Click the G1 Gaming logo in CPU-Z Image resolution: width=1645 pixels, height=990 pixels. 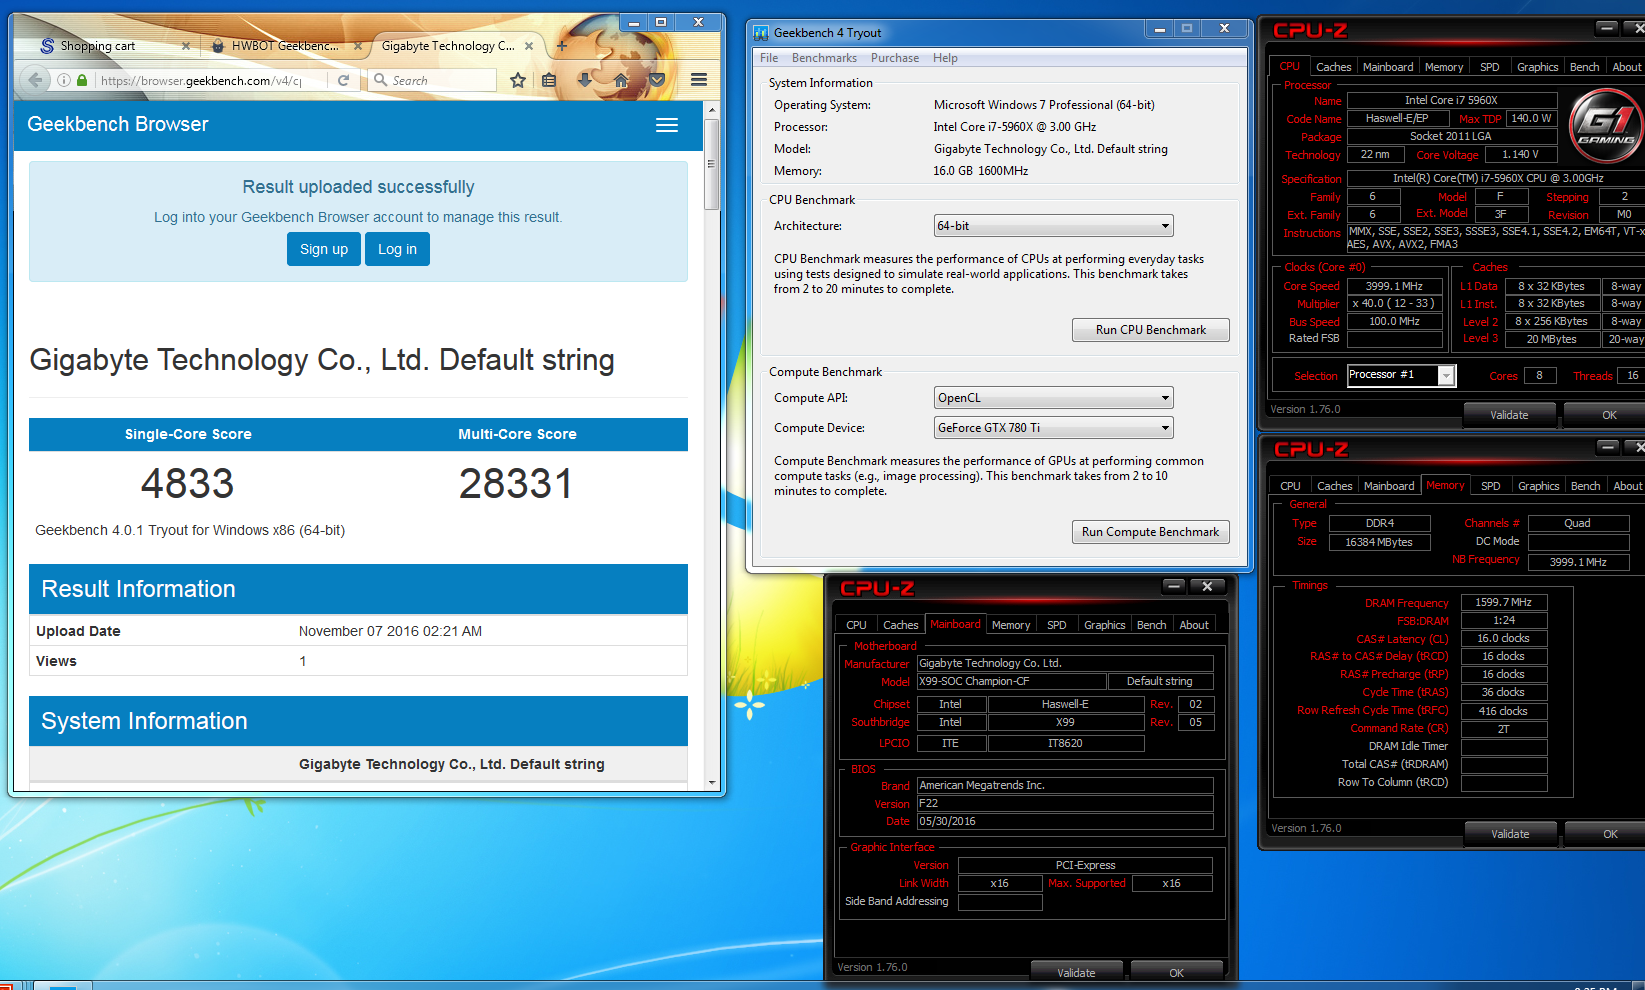tap(1605, 125)
